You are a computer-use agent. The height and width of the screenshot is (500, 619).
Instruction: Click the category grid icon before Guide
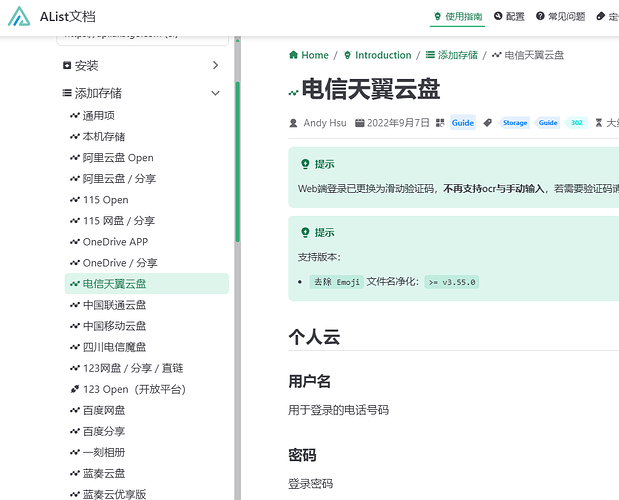tap(440, 123)
